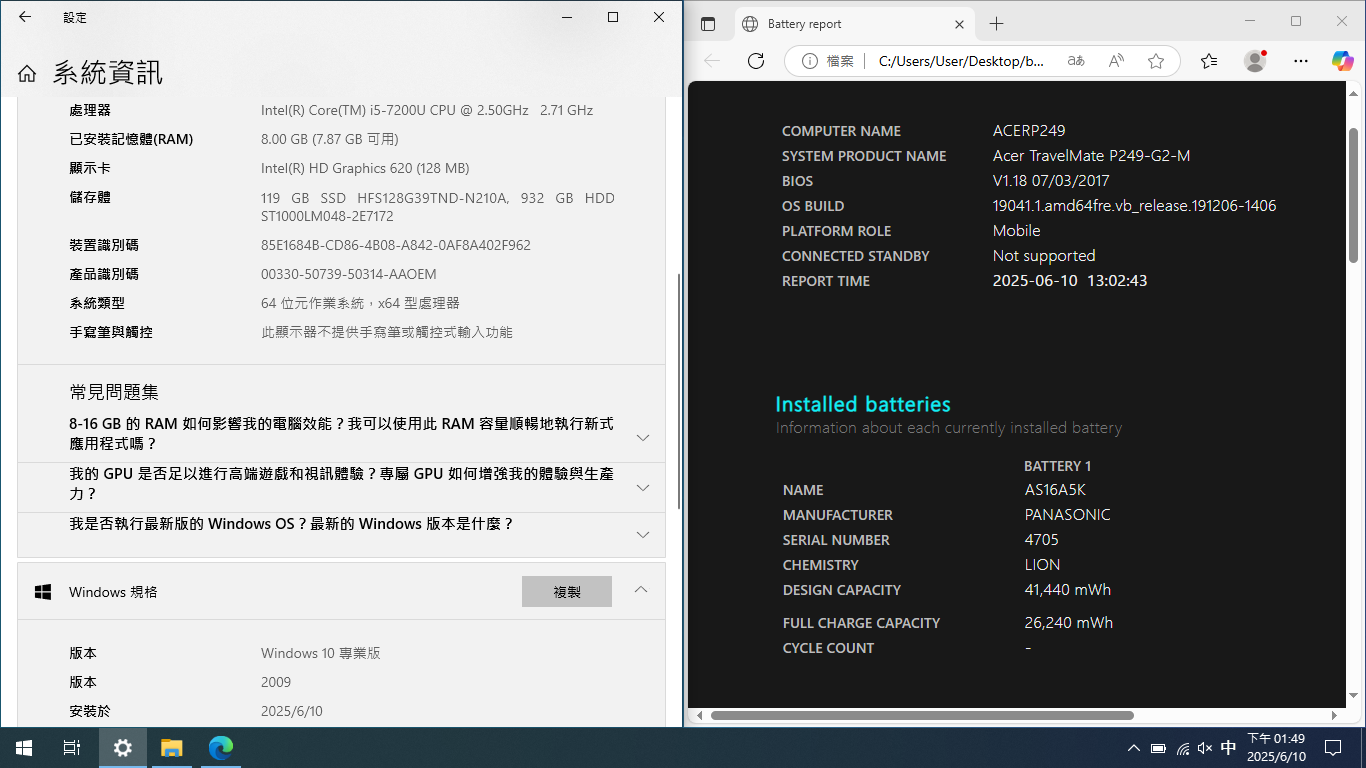This screenshot has height=768, width=1366.
Task: Click the network icon in system tray
Action: 1183,748
